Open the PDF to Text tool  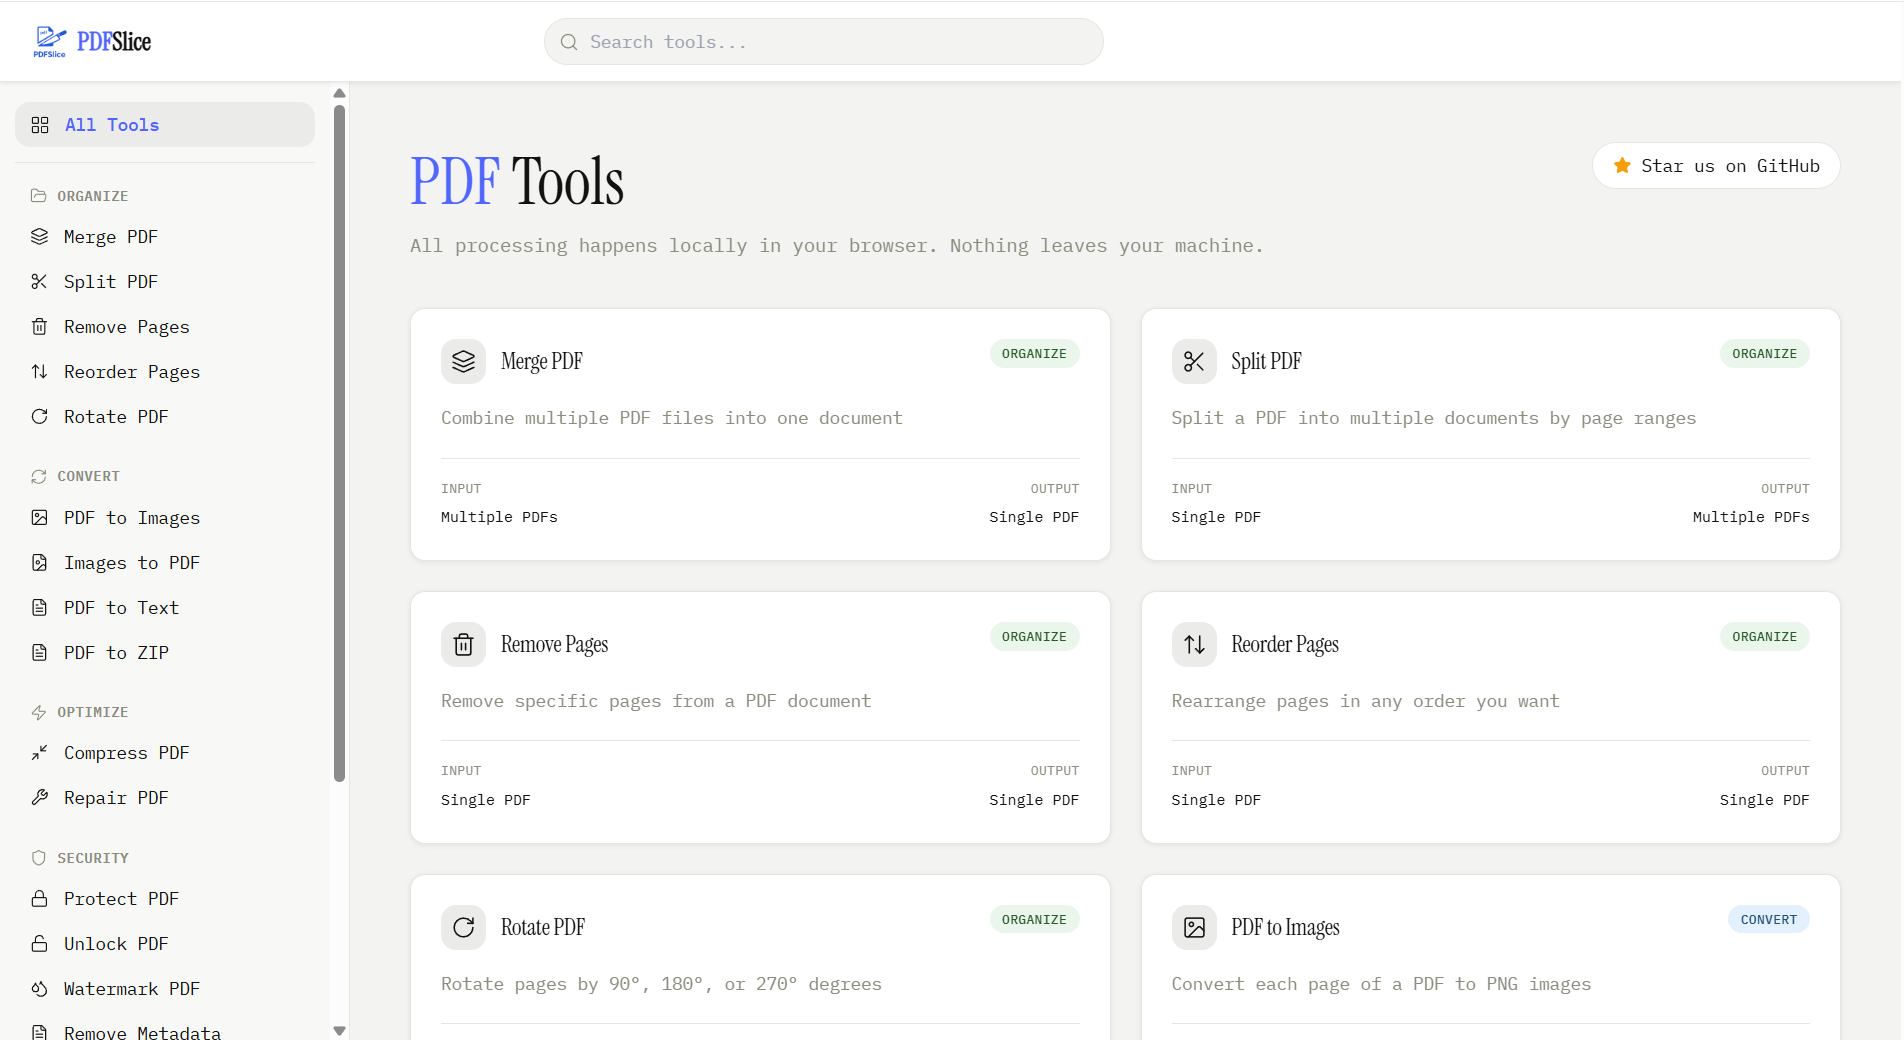point(121,607)
